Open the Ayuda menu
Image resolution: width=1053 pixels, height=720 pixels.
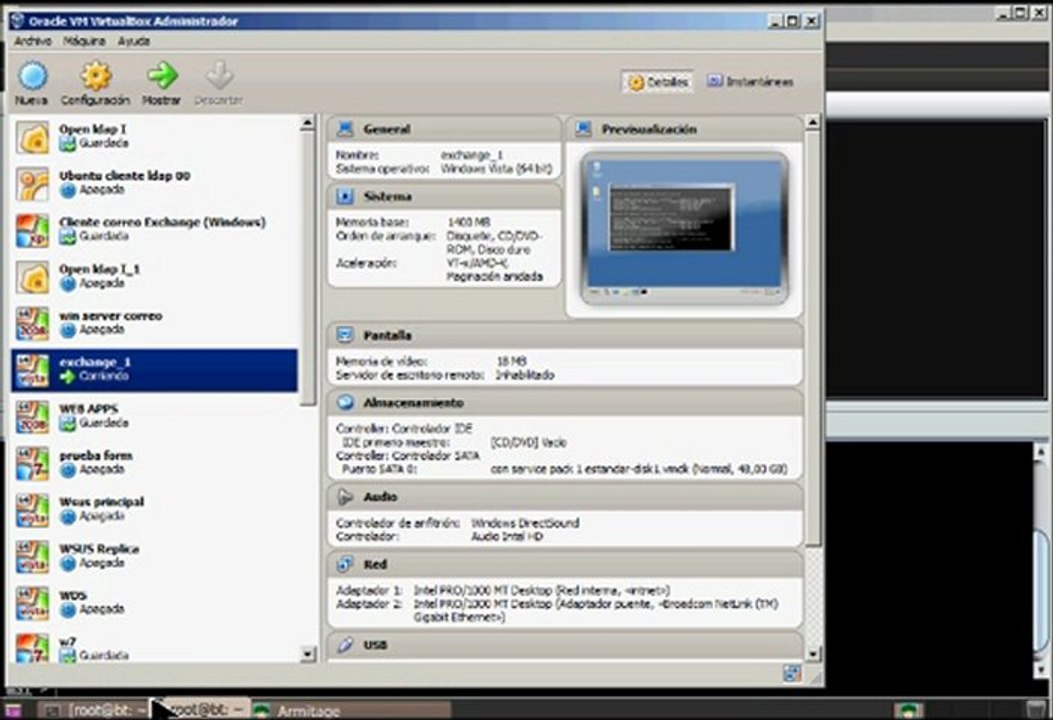[x=134, y=41]
